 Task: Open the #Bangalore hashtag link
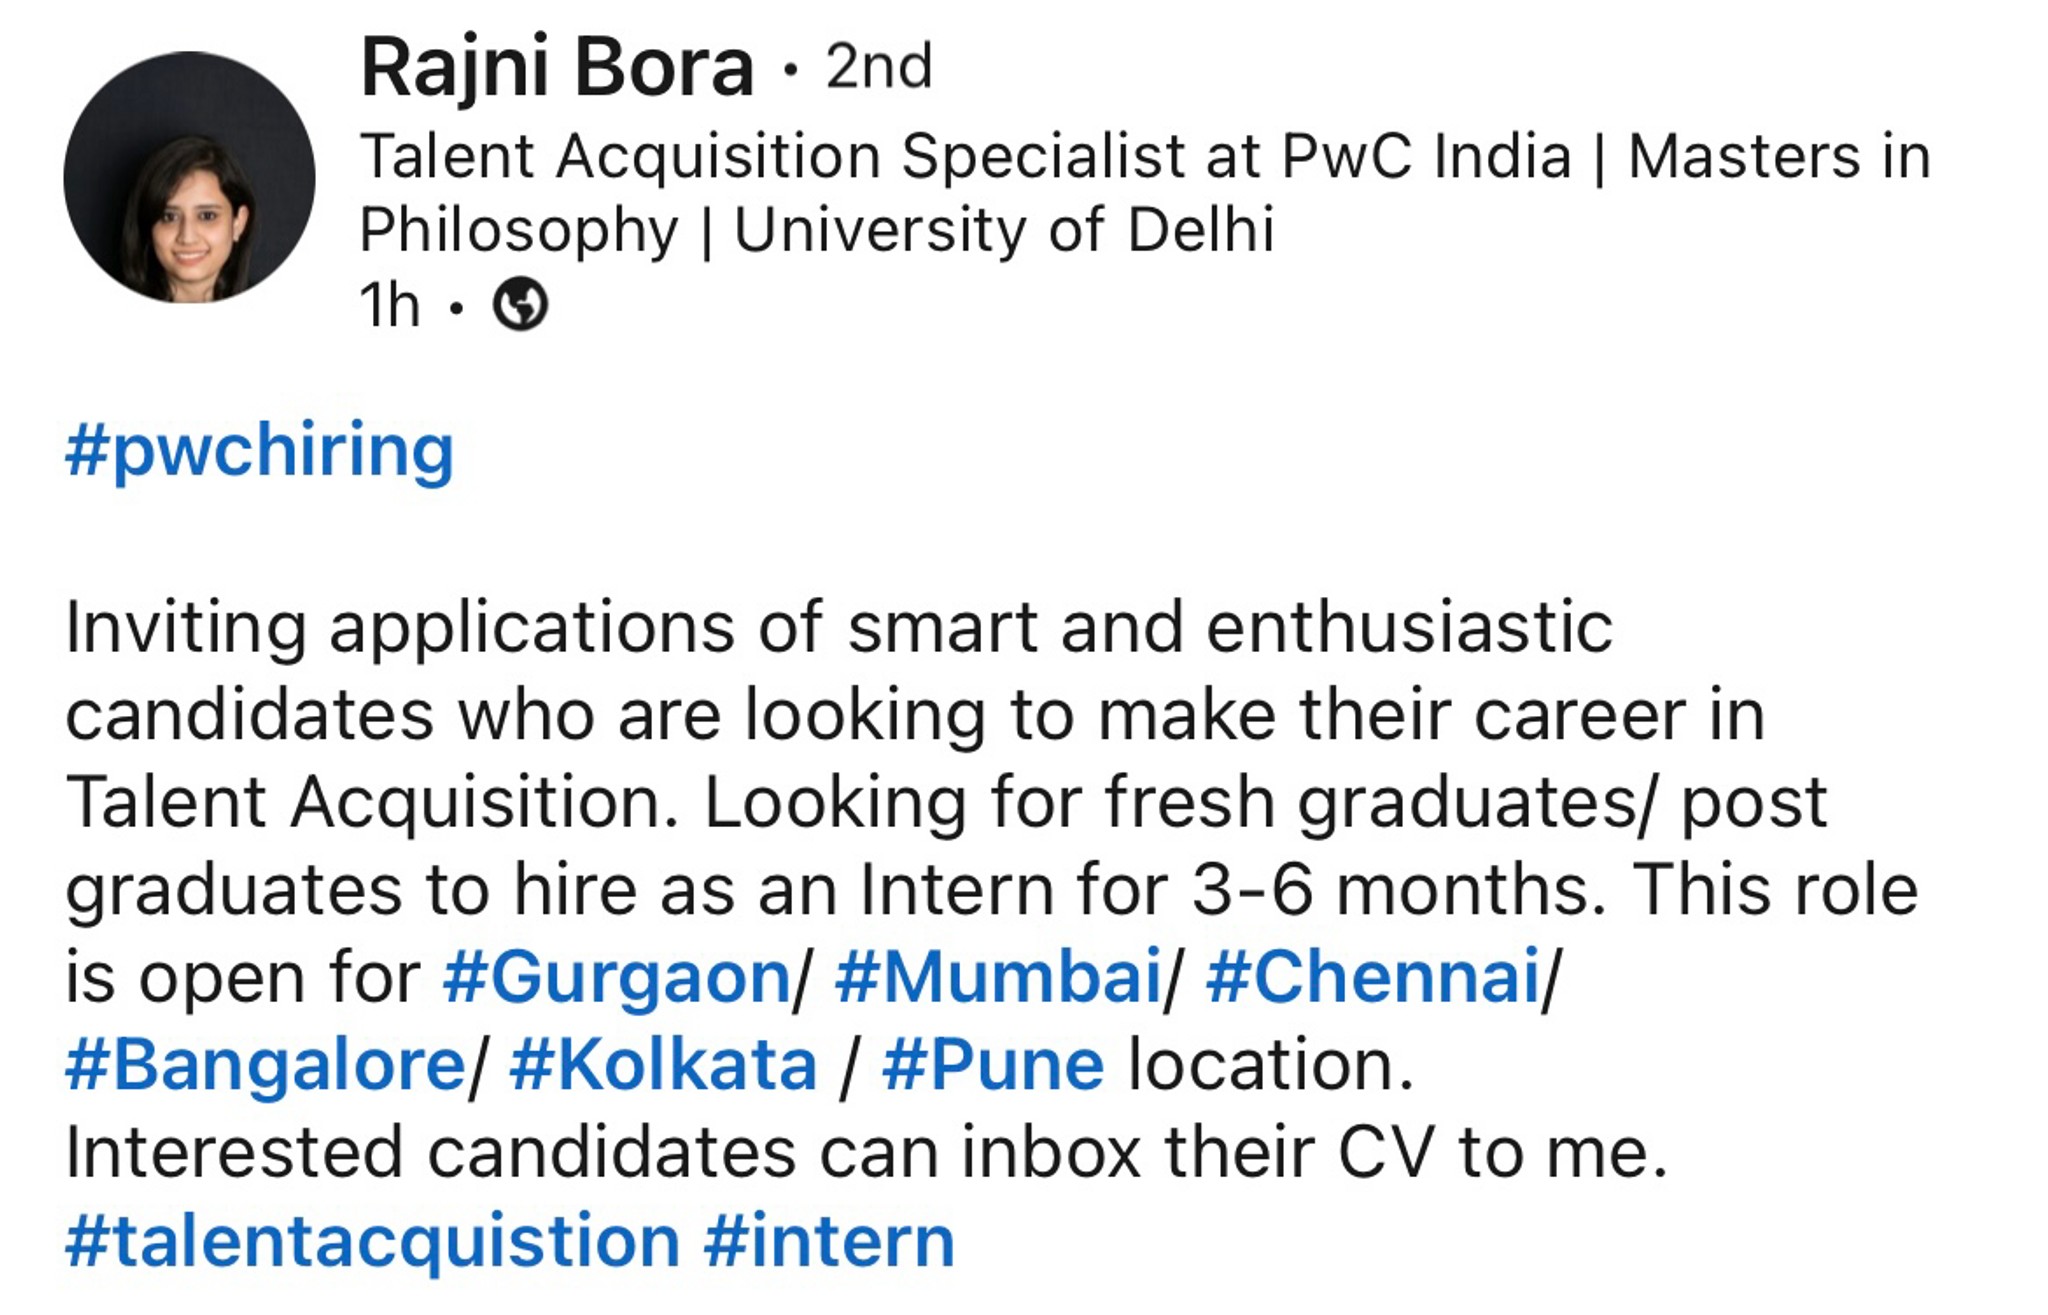coord(265,1064)
